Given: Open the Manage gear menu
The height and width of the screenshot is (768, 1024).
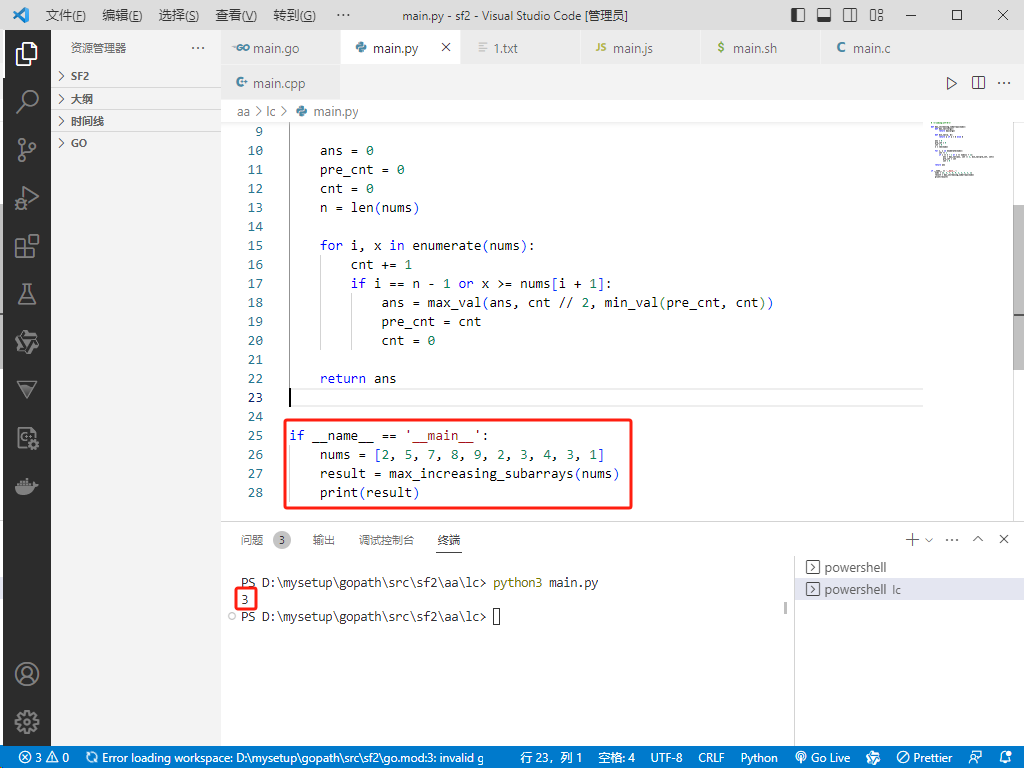Looking at the screenshot, I should click(x=27, y=722).
